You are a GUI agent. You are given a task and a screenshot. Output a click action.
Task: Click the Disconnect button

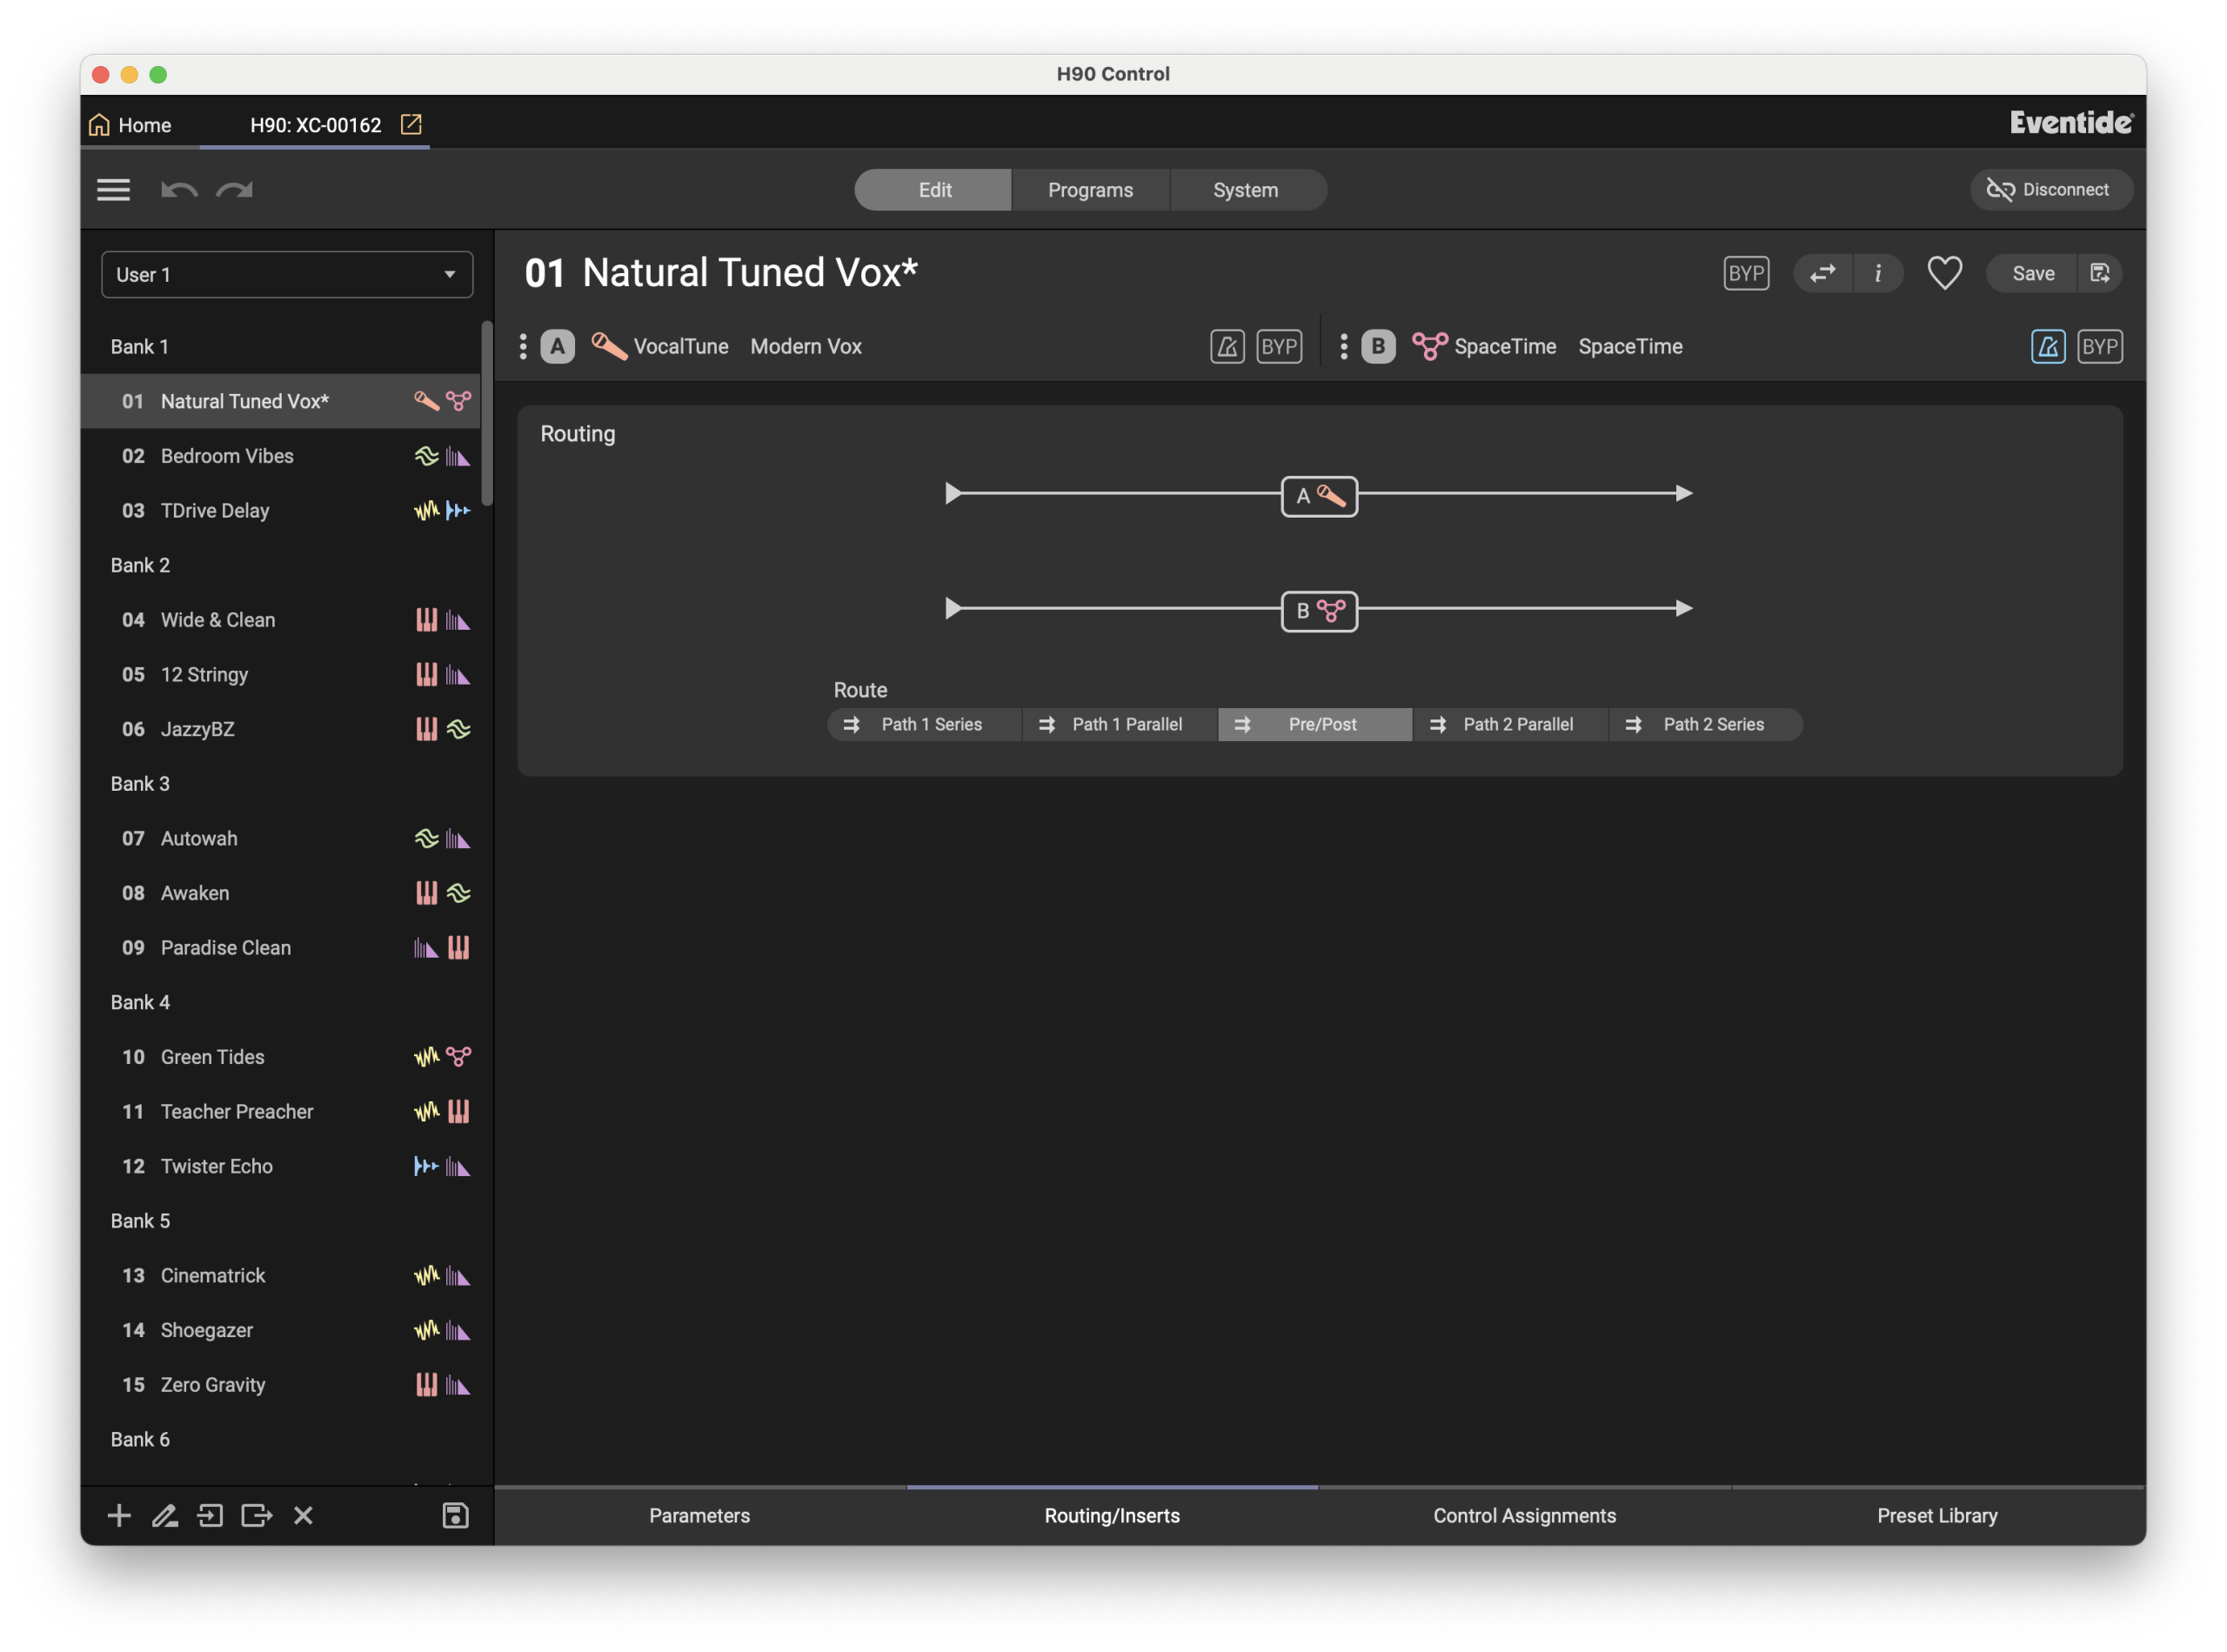pos(2050,190)
